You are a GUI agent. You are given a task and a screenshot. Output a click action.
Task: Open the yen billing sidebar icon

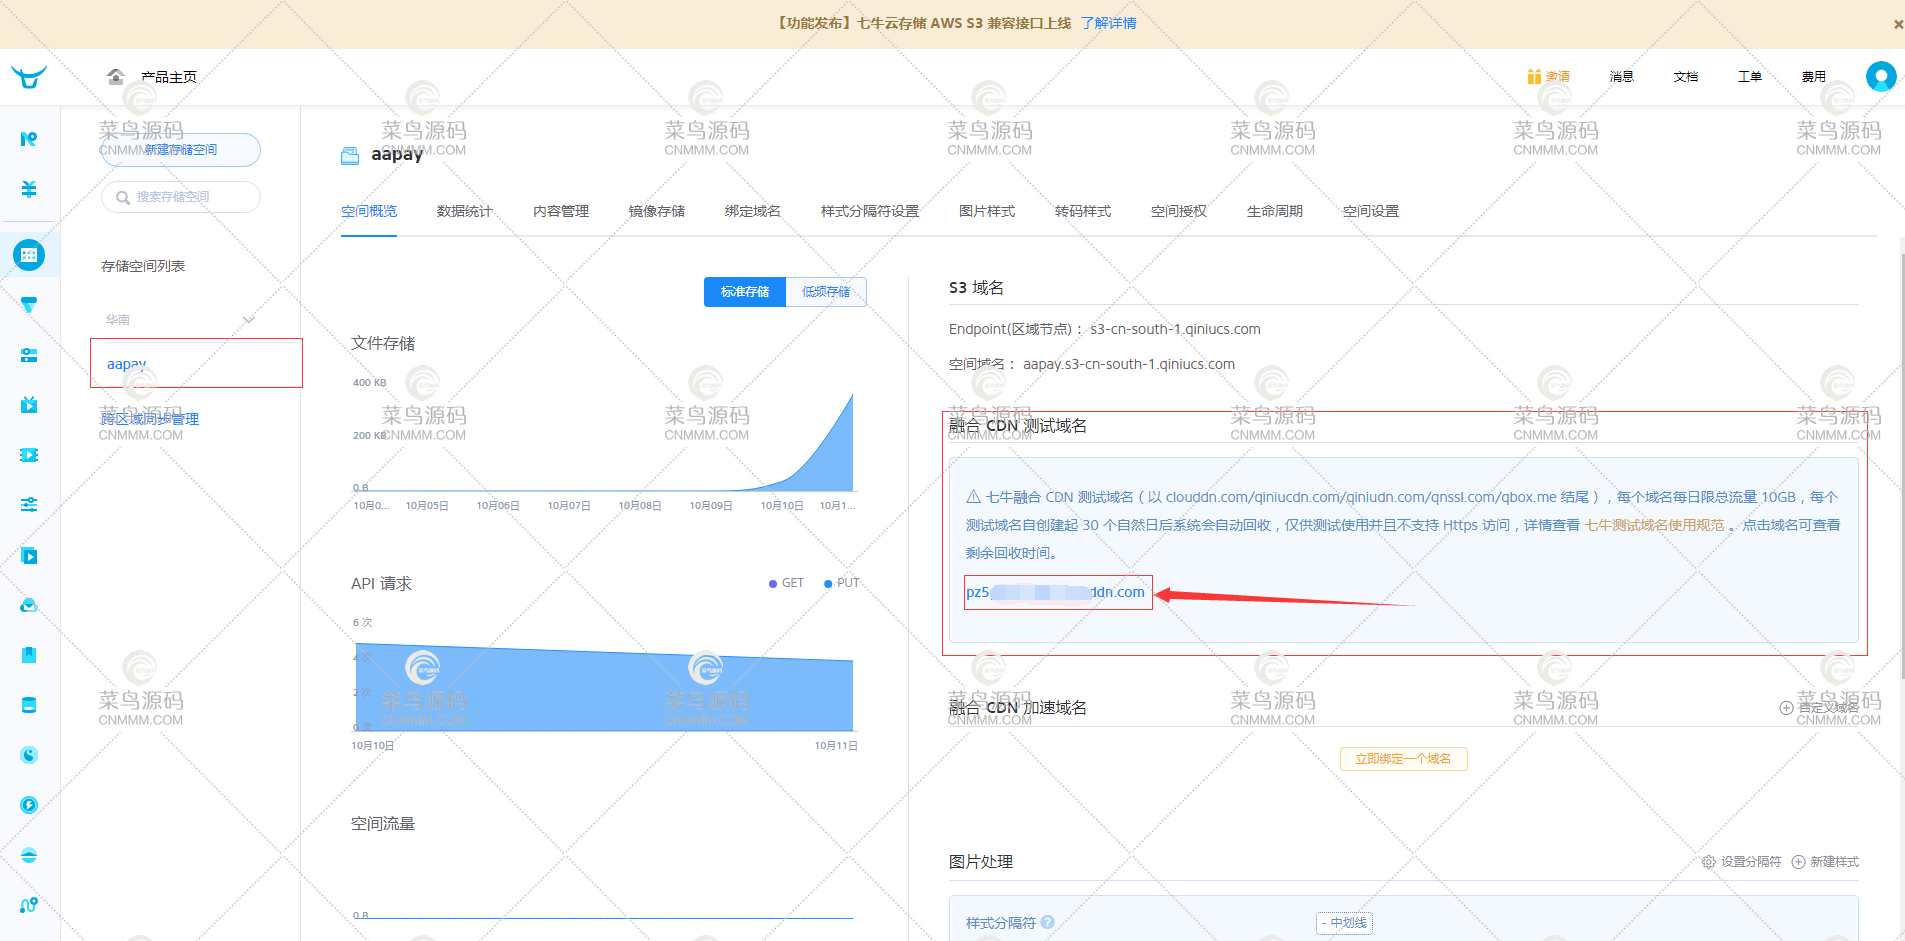click(x=29, y=189)
